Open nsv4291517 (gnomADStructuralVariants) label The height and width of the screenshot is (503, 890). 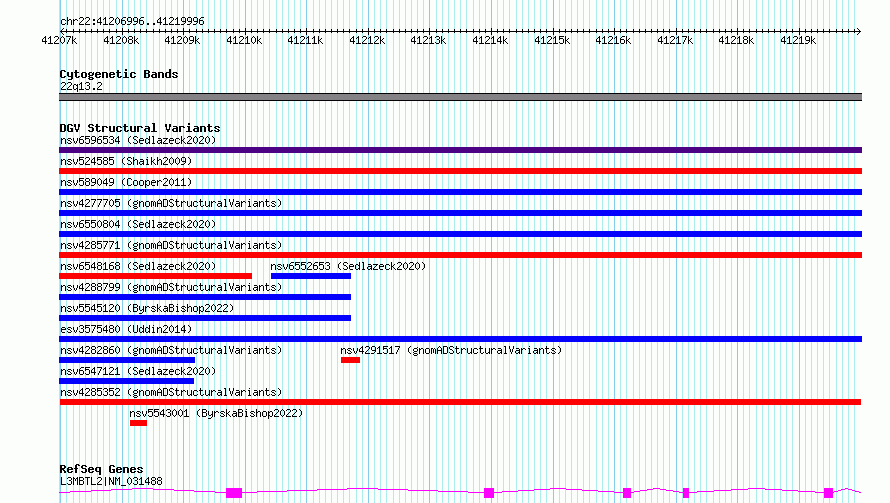pyautogui.click(x=451, y=350)
